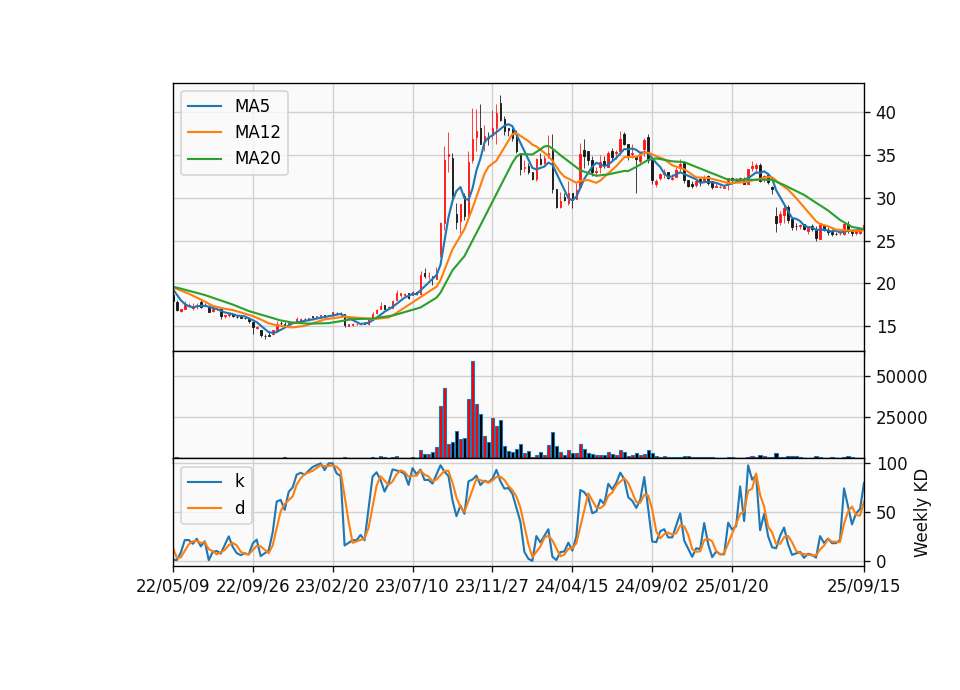Click the 25/09/15 date axis label
The height and width of the screenshot is (690, 960).
click(x=863, y=586)
